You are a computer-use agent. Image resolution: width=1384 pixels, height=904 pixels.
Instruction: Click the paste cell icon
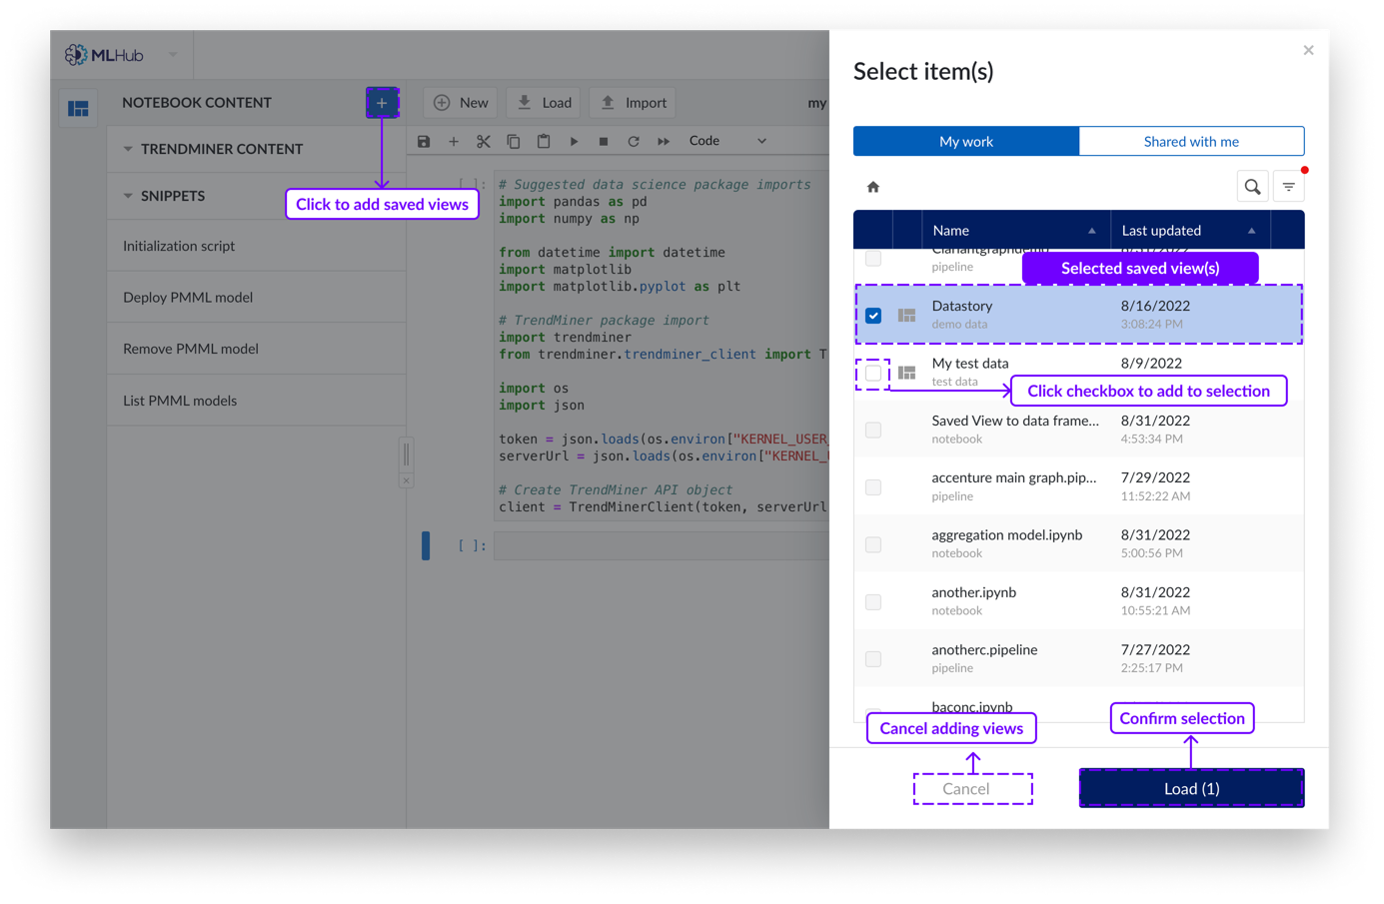tap(543, 142)
